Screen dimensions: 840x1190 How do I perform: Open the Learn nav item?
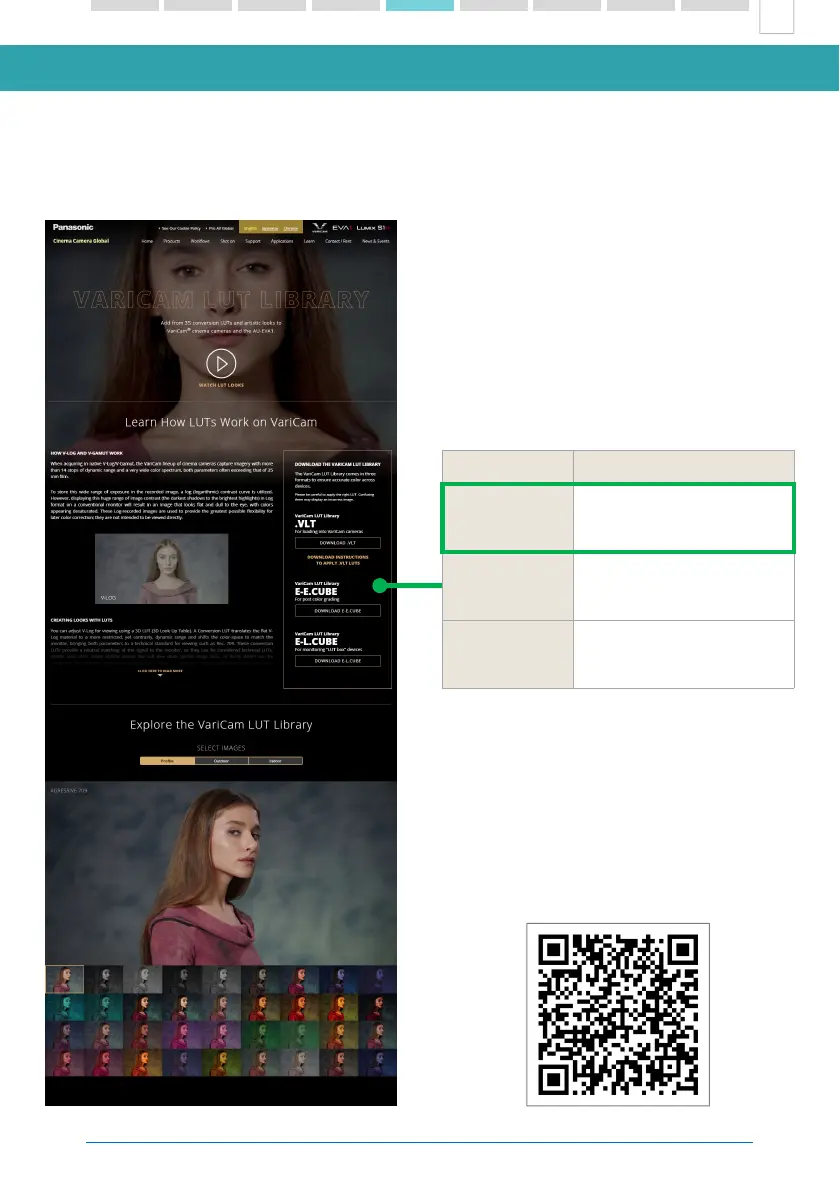pos(309,241)
